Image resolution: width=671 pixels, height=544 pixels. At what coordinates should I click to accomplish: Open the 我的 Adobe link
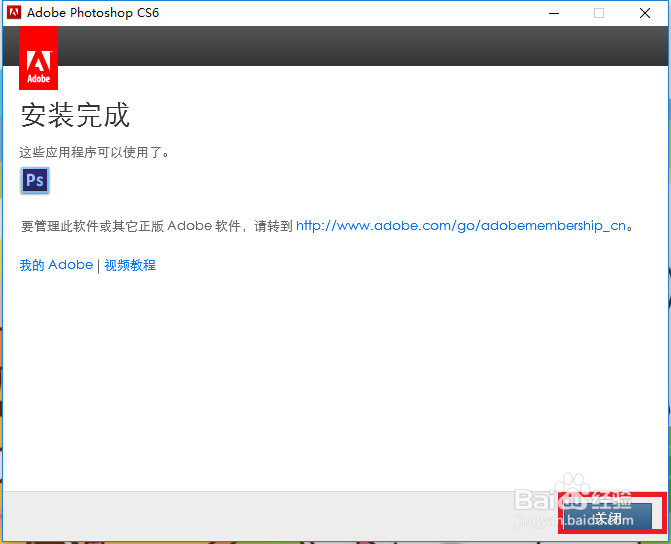56,265
